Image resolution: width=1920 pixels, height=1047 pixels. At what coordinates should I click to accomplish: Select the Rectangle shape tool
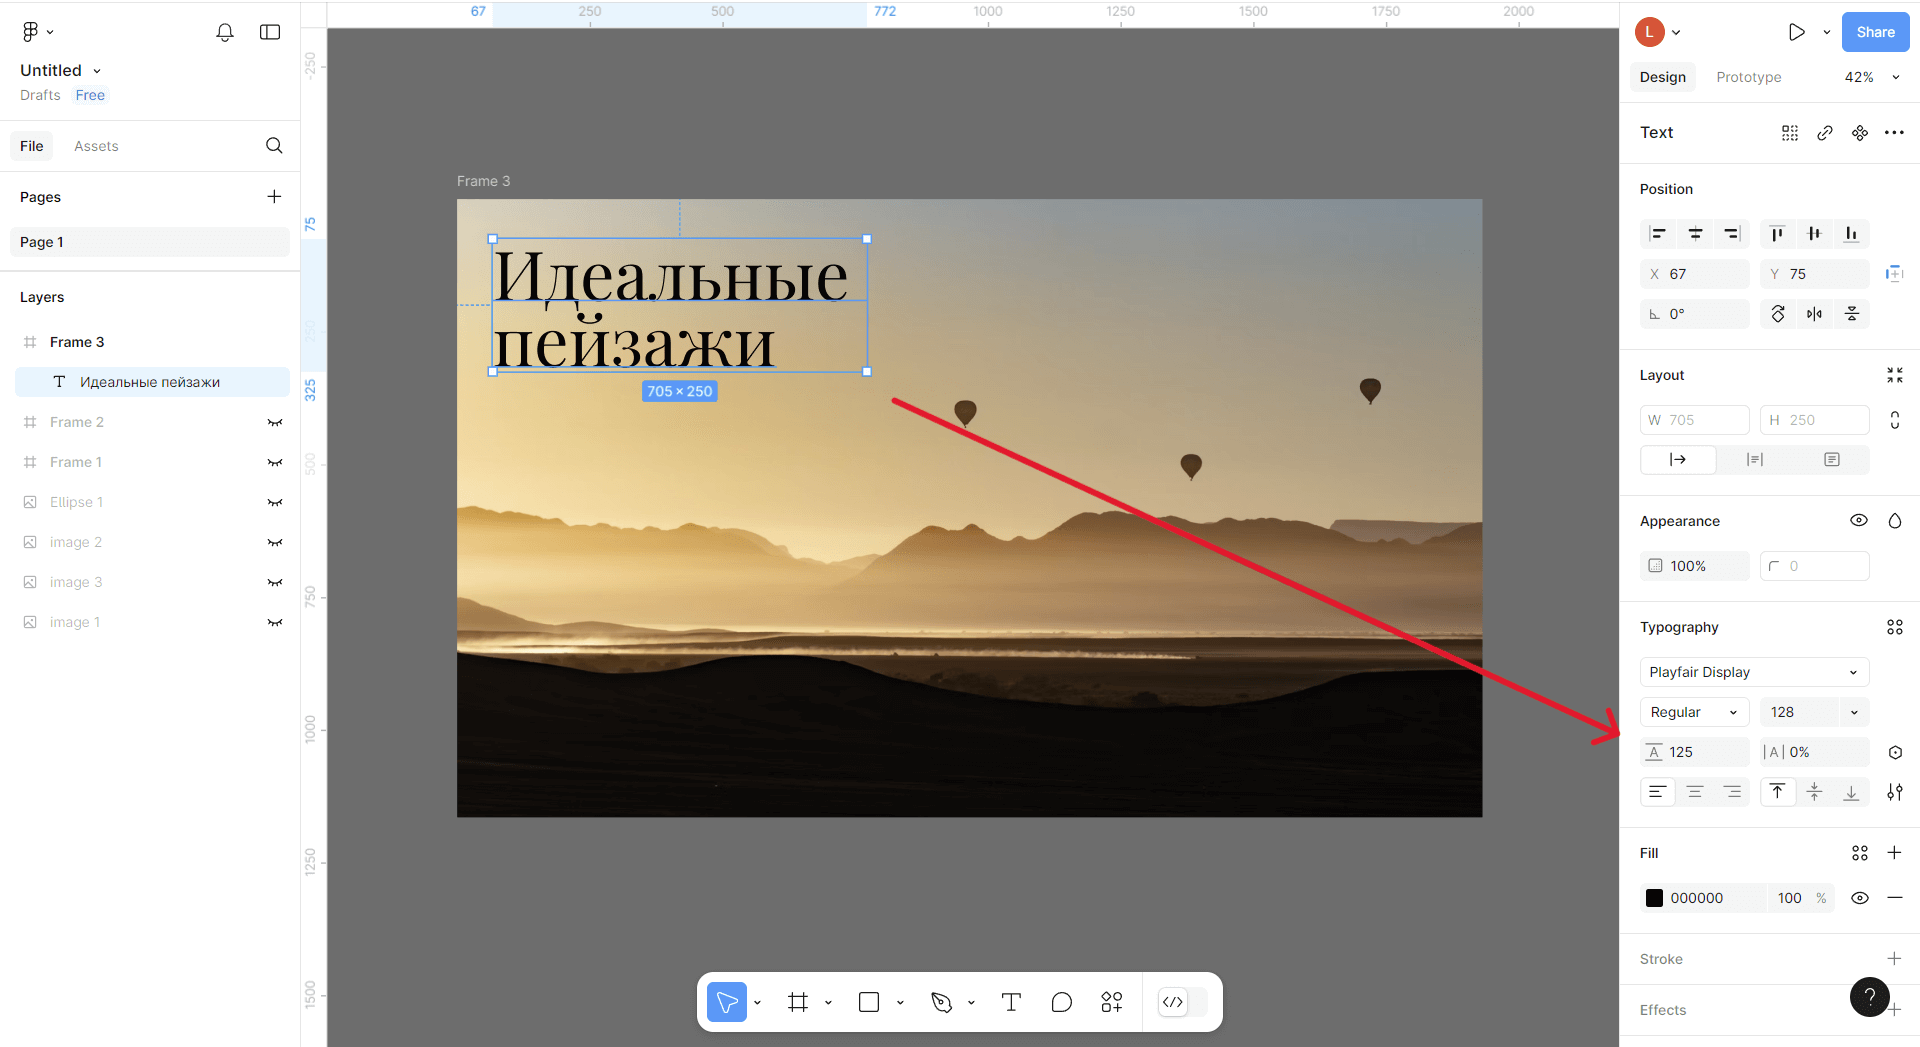(x=869, y=1002)
